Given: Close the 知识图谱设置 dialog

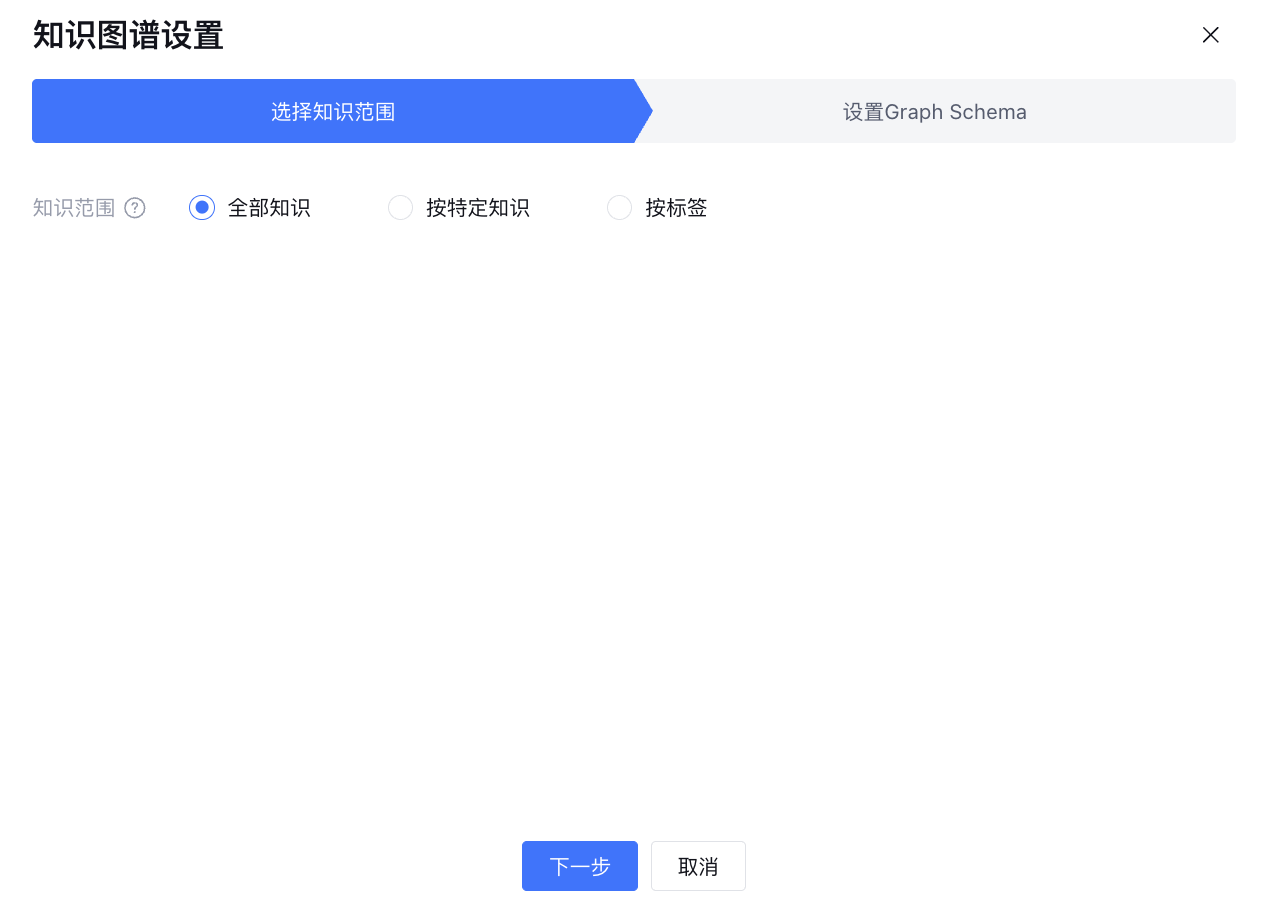Looking at the screenshot, I should (x=1210, y=35).
